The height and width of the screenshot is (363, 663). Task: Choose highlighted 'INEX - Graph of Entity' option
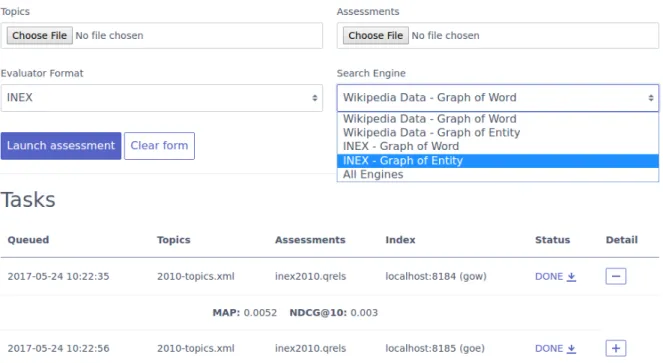pyautogui.click(x=498, y=161)
